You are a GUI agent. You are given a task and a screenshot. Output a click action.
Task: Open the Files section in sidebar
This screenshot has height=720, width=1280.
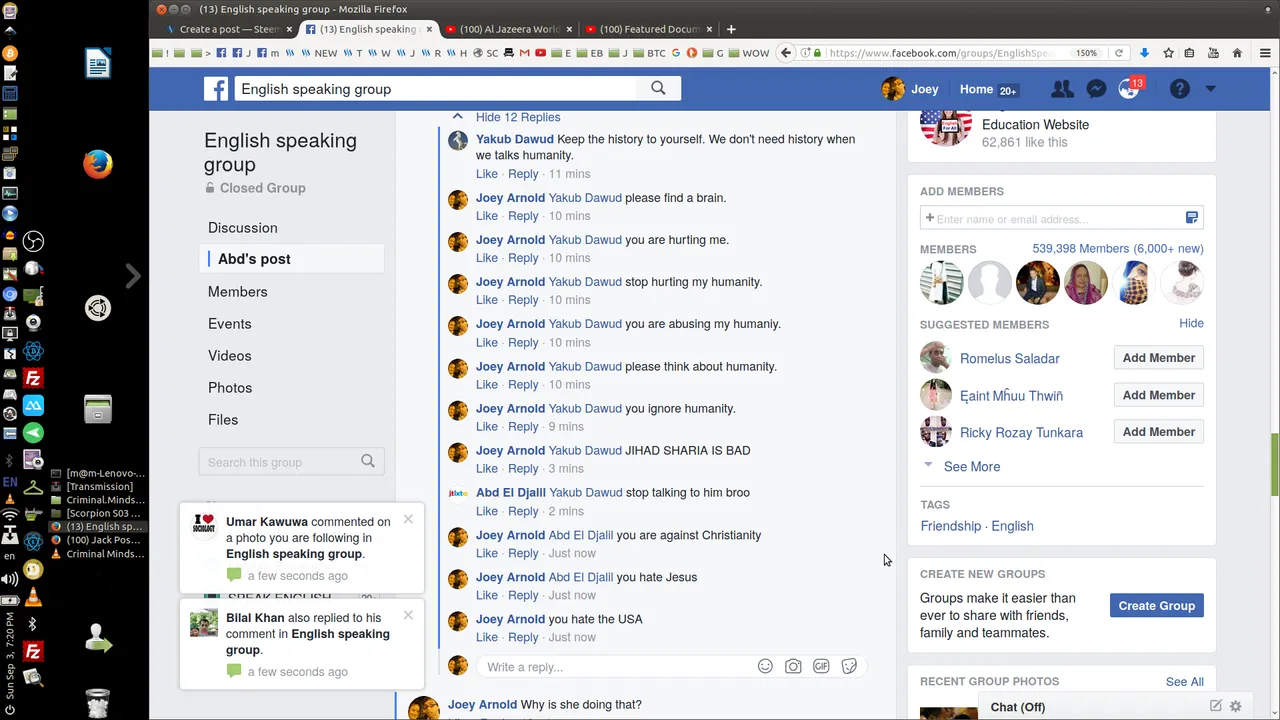pos(223,419)
